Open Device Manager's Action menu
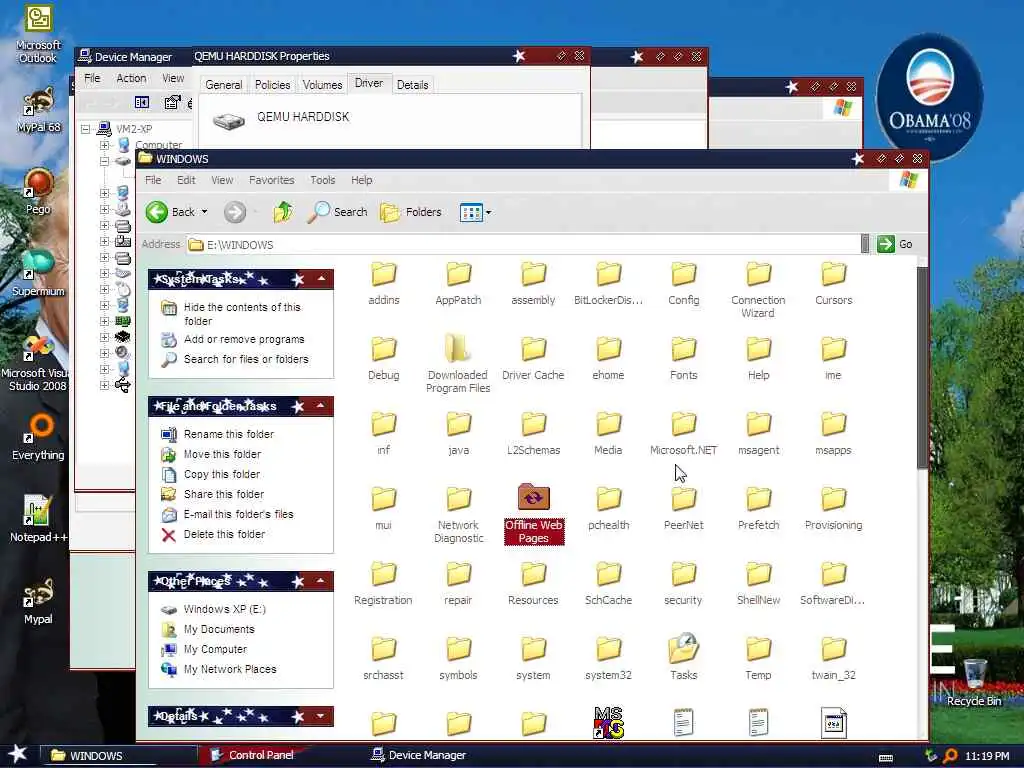This screenshot has height=768, width=1024. pos(131,78)
